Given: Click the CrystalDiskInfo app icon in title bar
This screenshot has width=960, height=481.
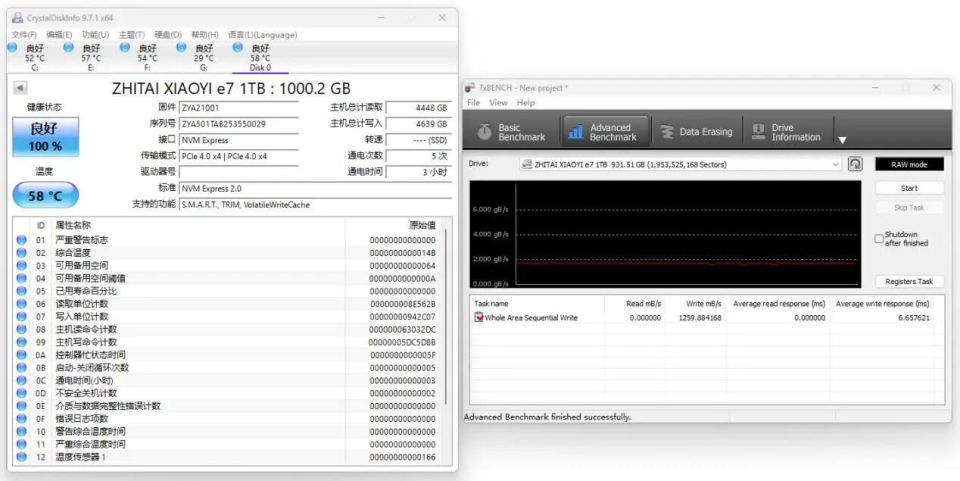Looking at the screenshot, I should (x=17, y=18).
